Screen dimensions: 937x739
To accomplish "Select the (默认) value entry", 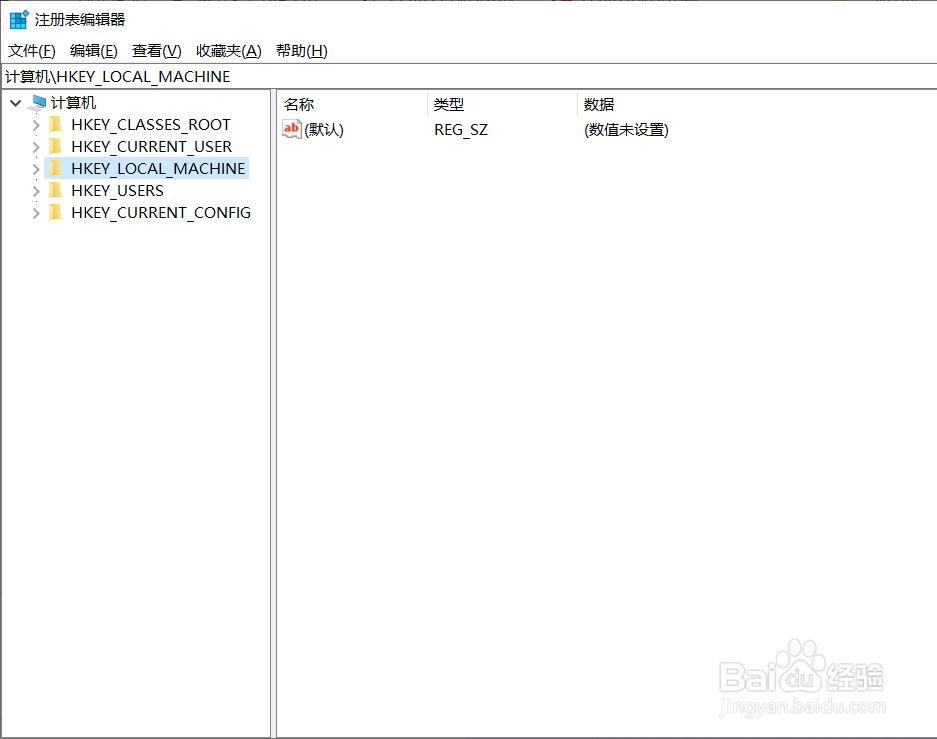I will pos(324,130).
